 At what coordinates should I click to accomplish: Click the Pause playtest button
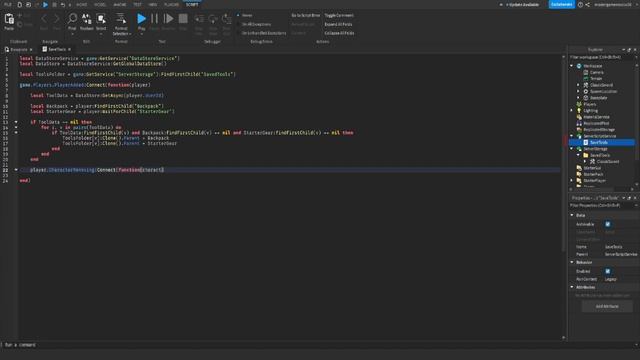pyautogui.click(x=154, y=19)
